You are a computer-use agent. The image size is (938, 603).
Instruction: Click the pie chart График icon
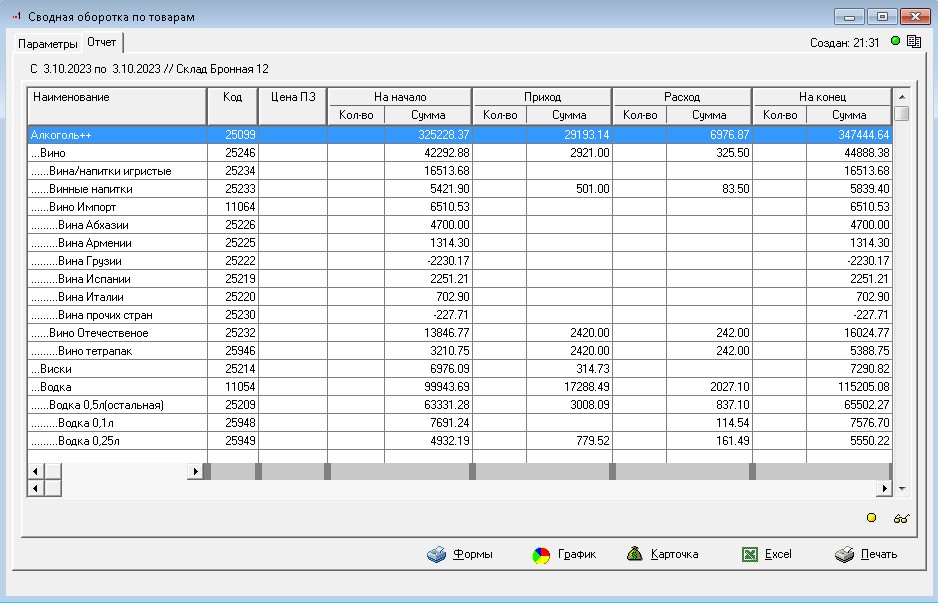click(541, 555)
